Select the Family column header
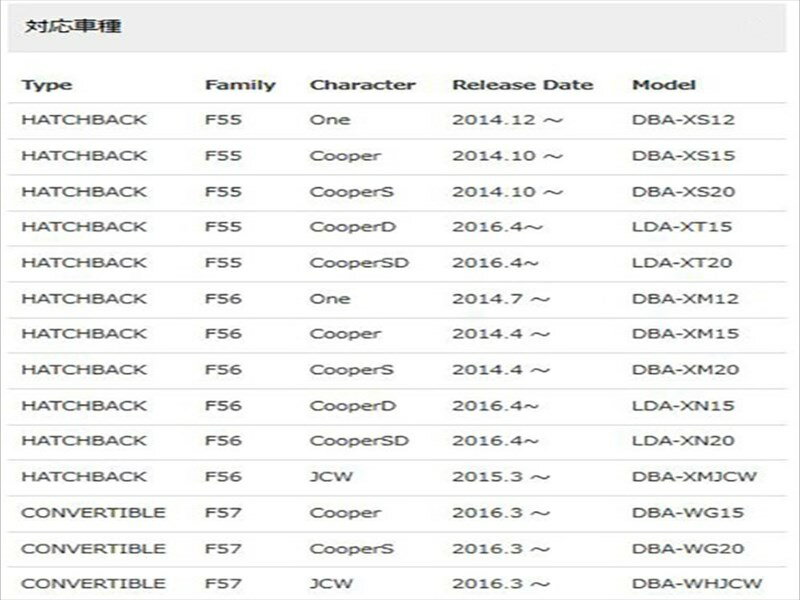 click(240, 85)
